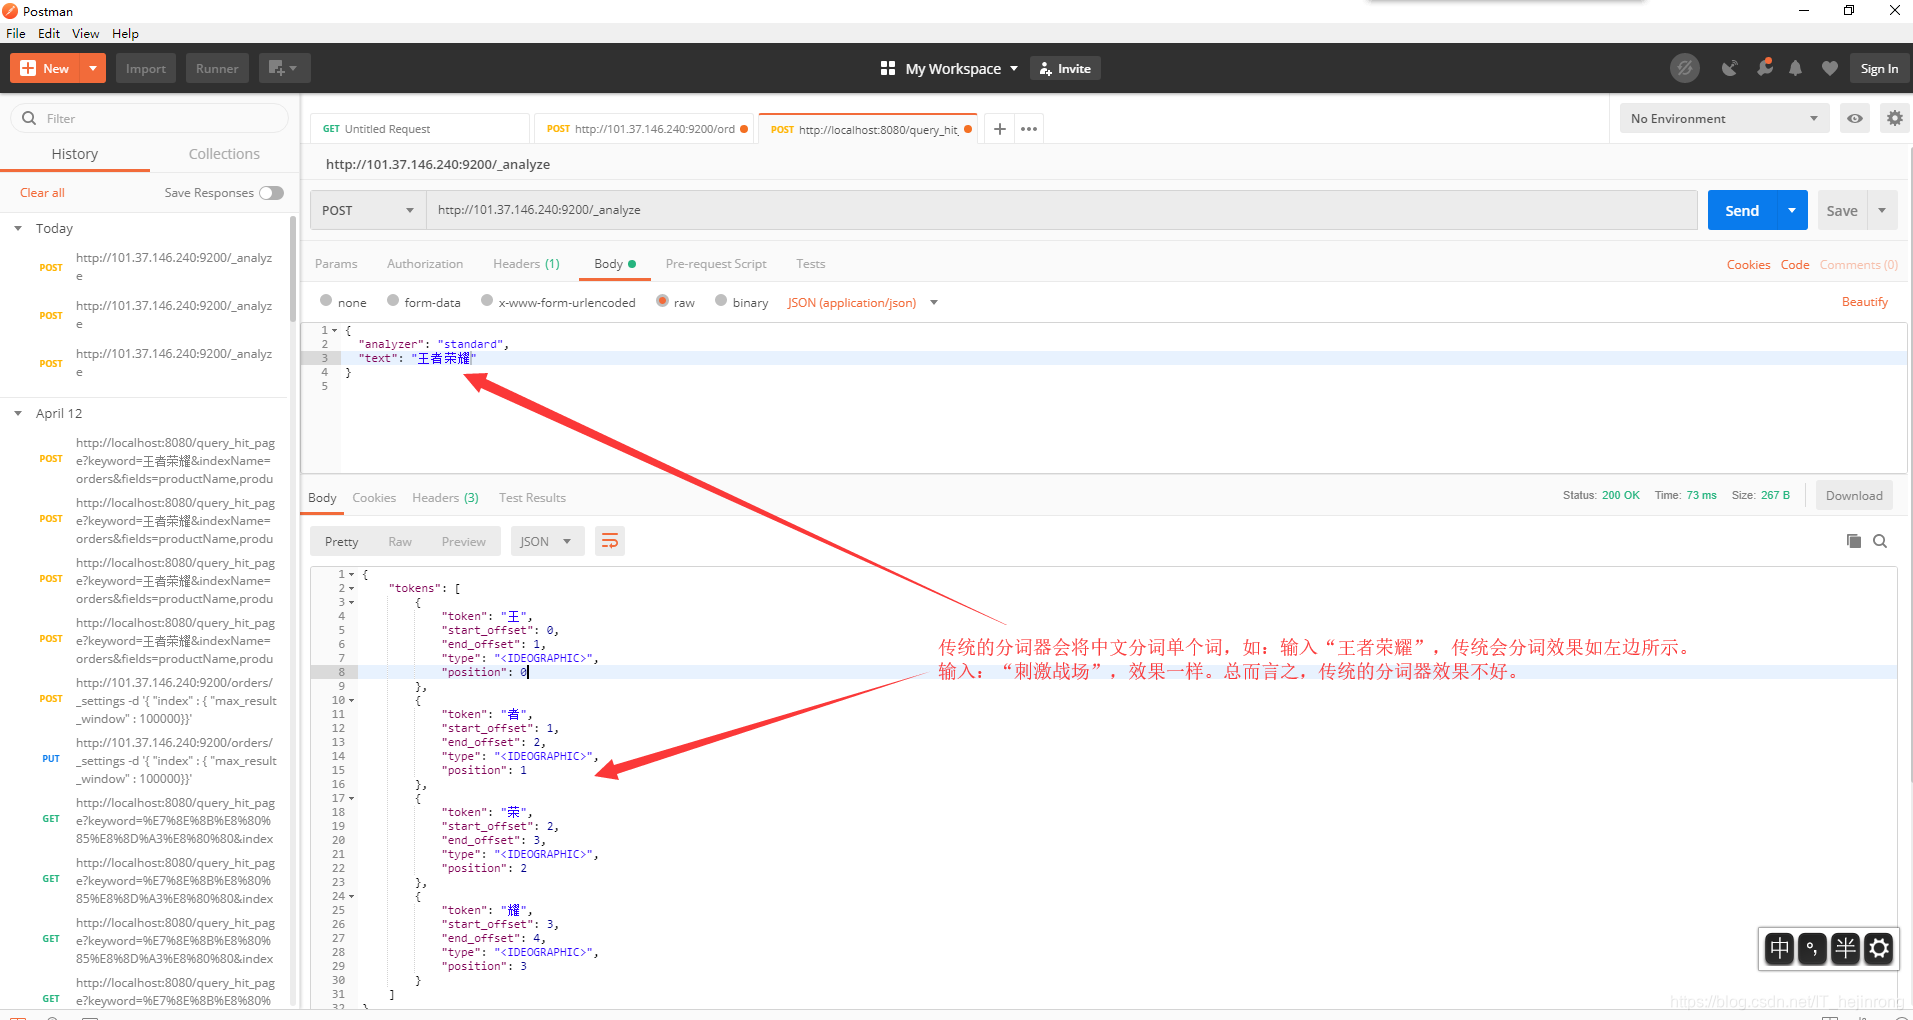
Task: Open JSON (application/json) content type dropdown
Action: click(862, 302)
